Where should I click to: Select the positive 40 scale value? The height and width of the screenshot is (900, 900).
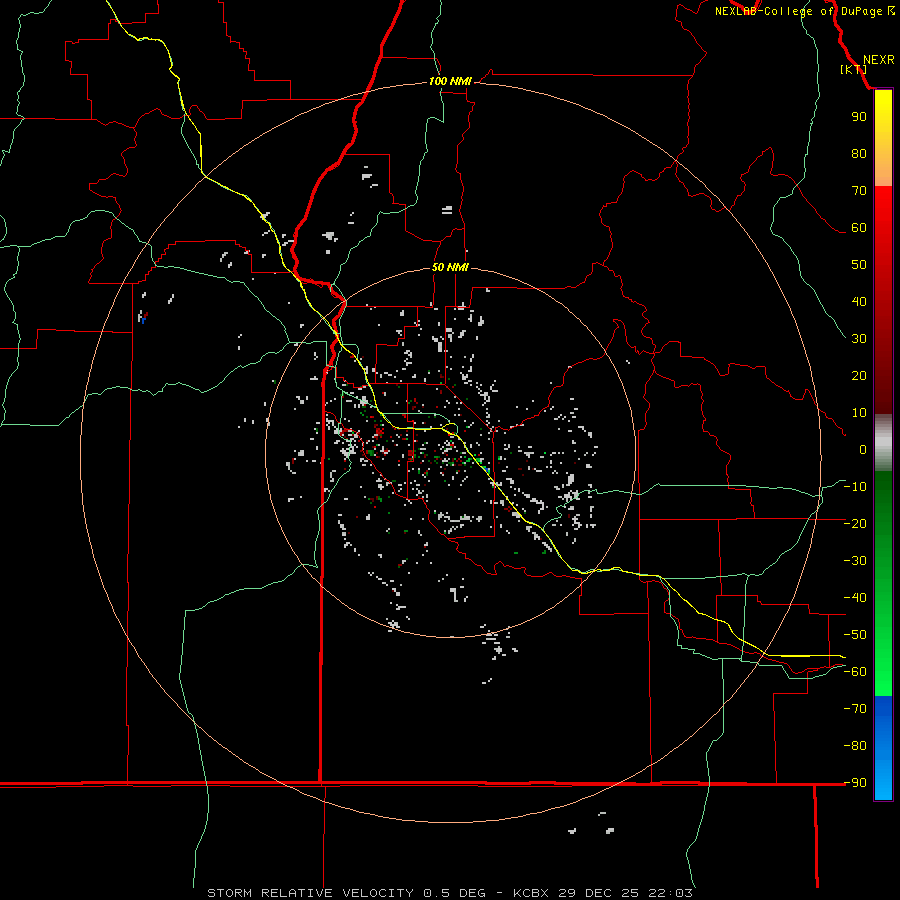(859, 302)
